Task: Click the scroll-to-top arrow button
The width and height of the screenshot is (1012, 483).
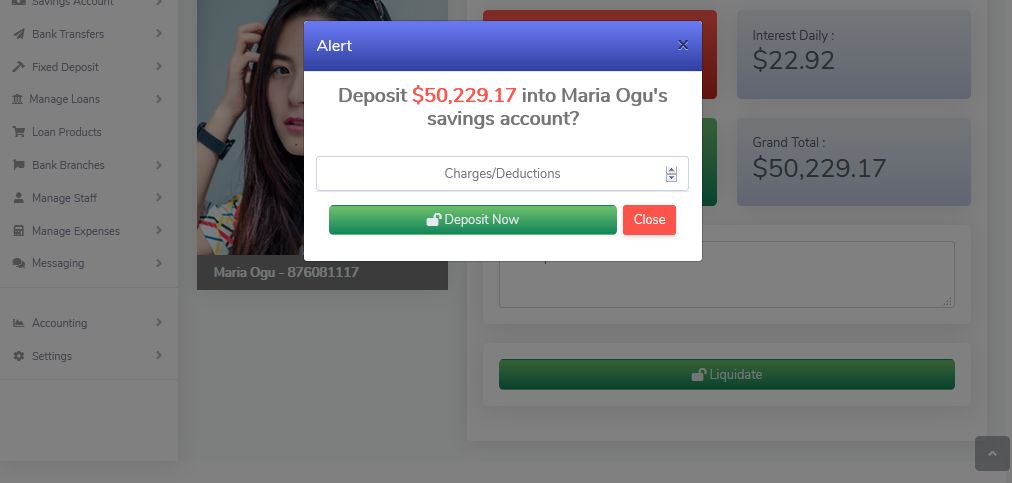Action: [992, 453]
